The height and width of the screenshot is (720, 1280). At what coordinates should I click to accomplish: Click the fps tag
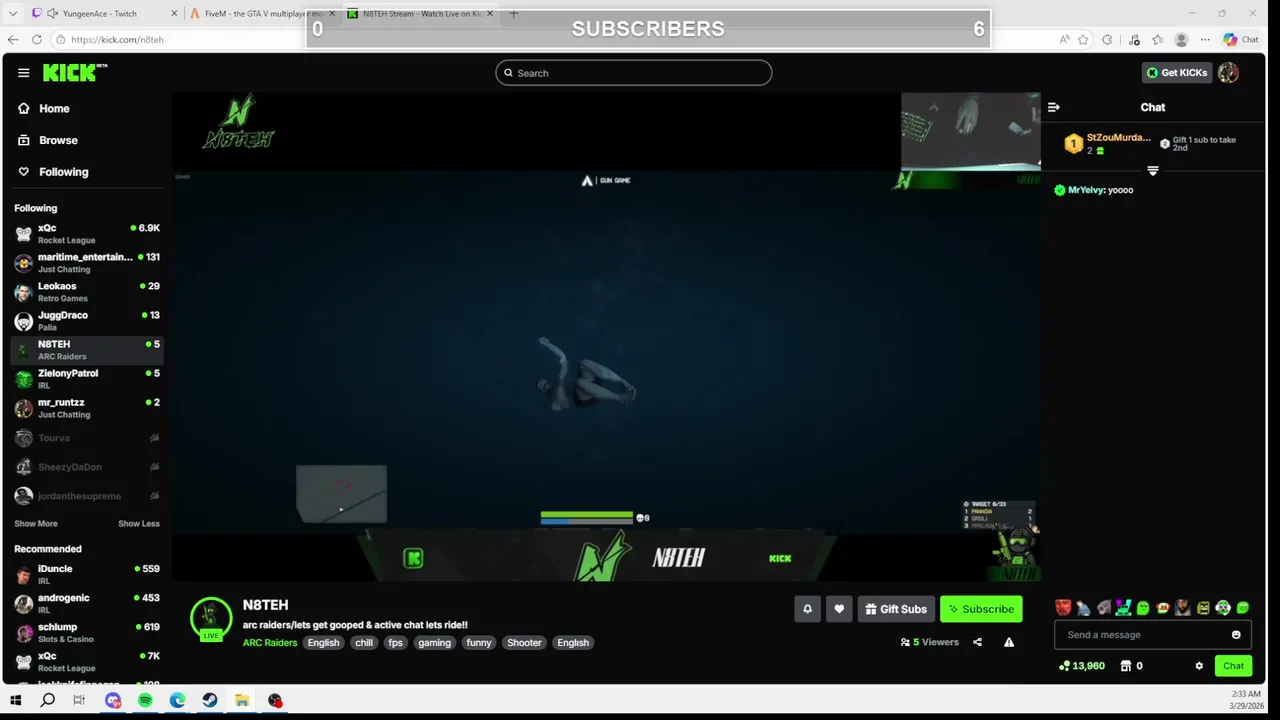(395, 643)
